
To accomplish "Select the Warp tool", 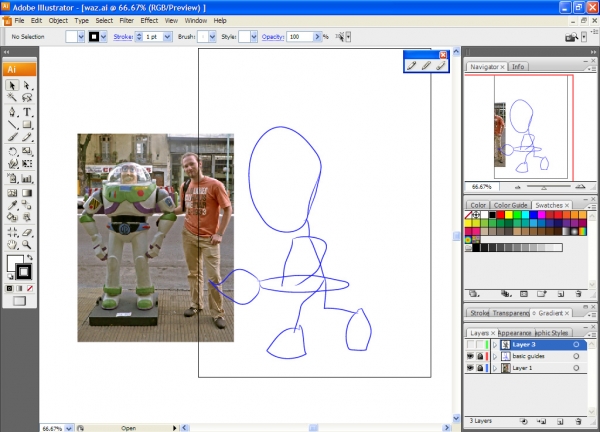I will click(x=12, y=164).
